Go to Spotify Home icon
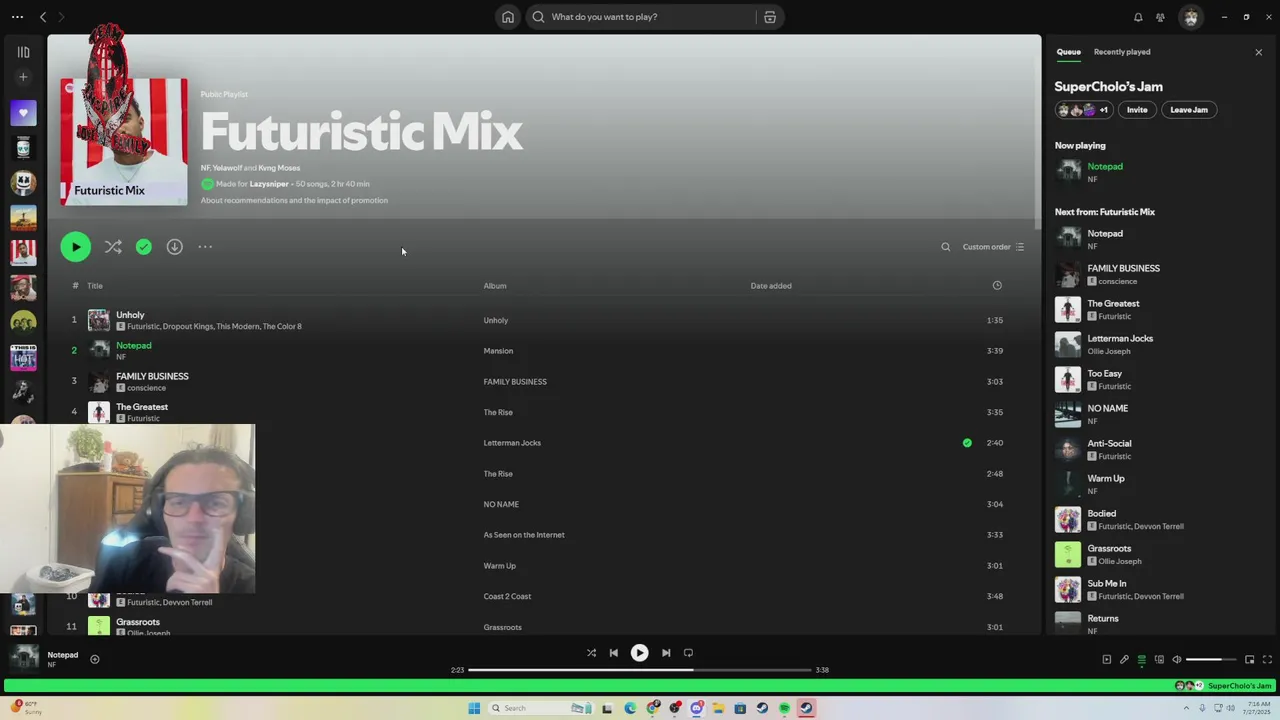Screen dimensions: 1280x720 point(508,17)
